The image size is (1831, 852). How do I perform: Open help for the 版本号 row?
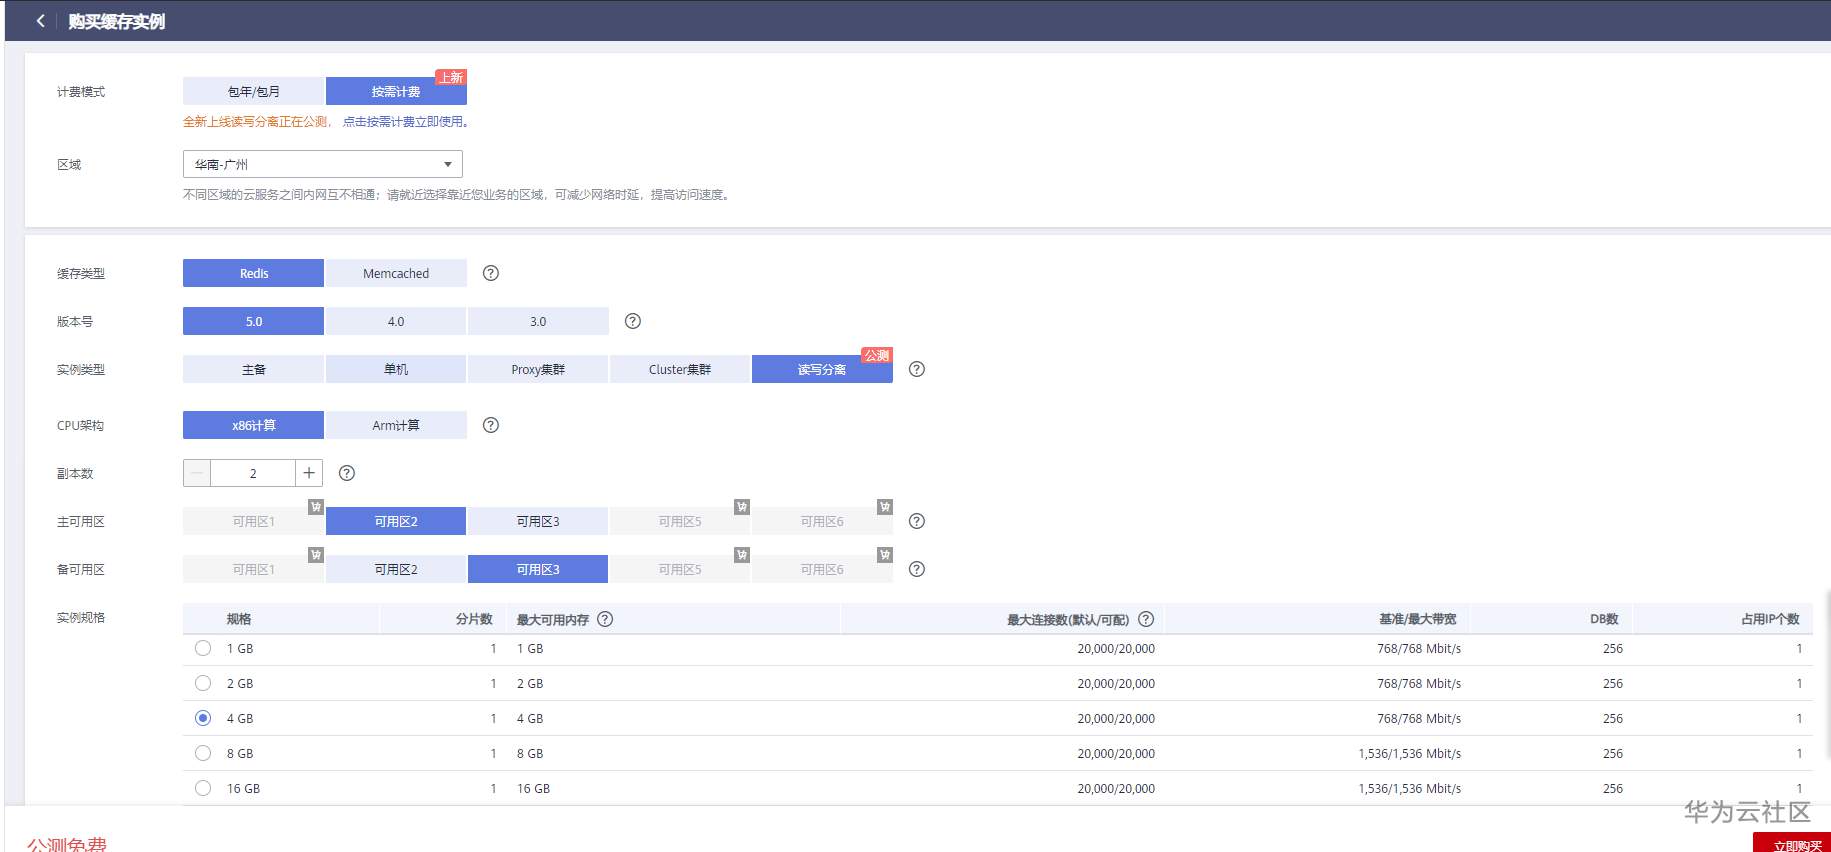[x=633, y=321]
